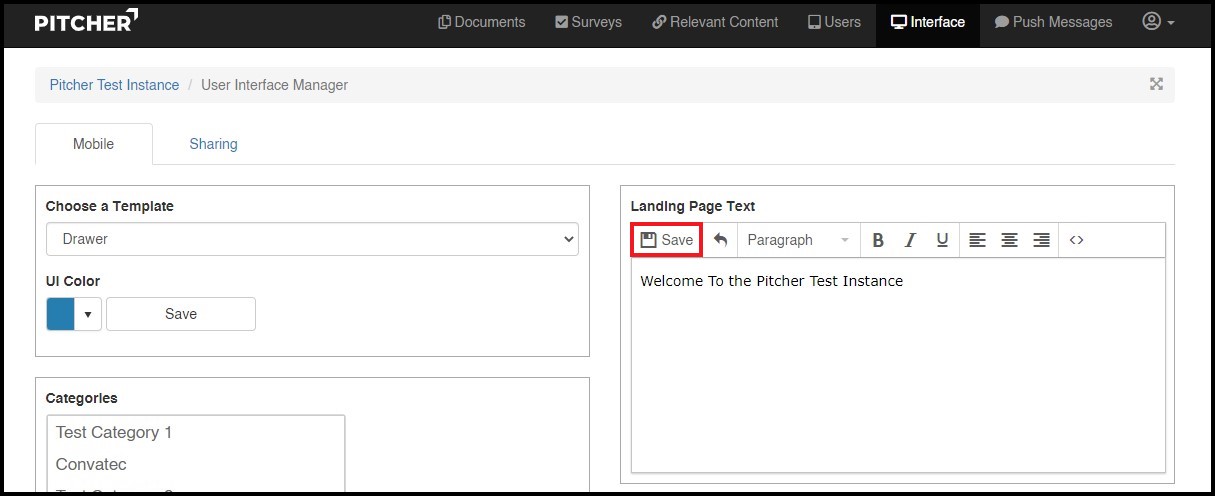Go to Push Messages section
Screen dimensions: 1215x496
(x=1052, y=22)
